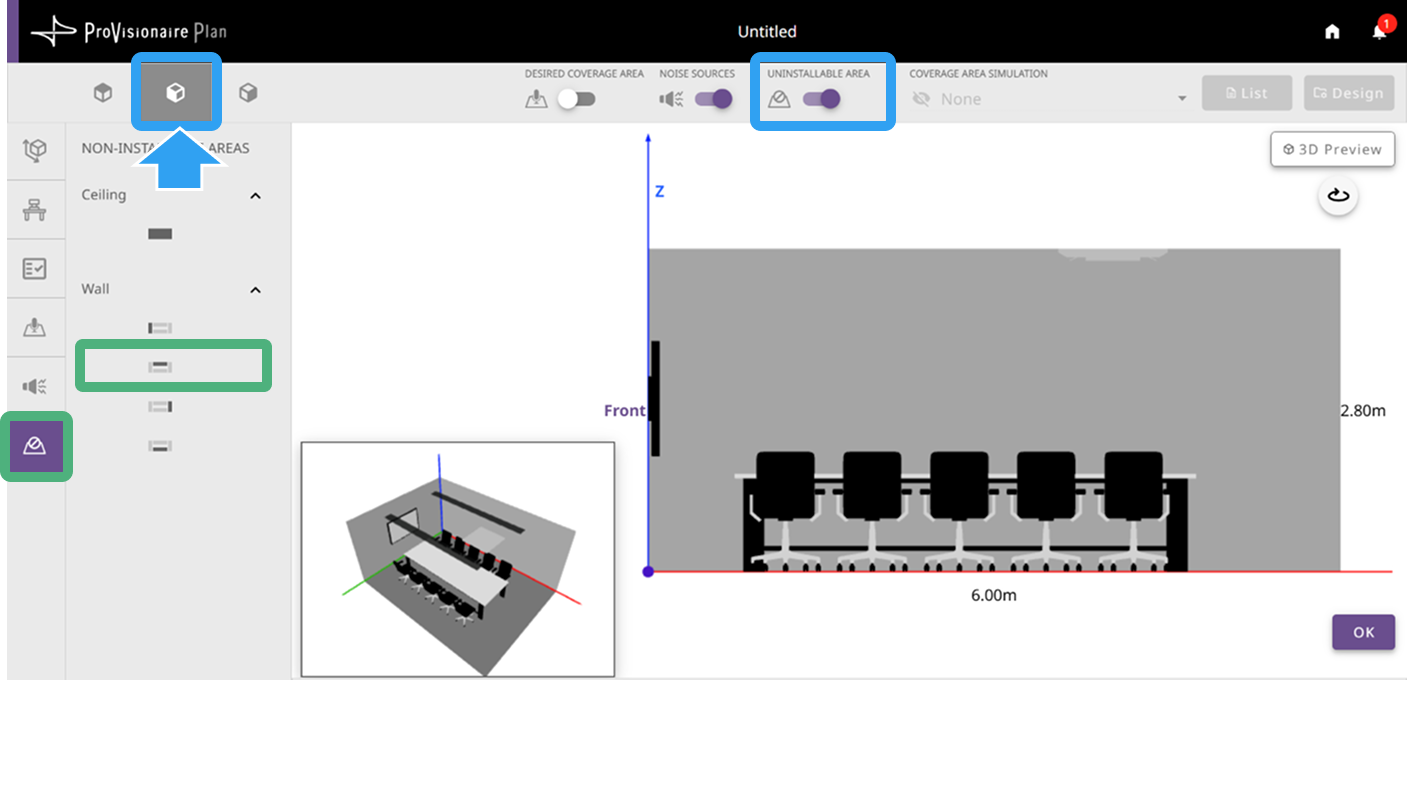Click the rotate view circular arrow icon

tap(1338, 195)
